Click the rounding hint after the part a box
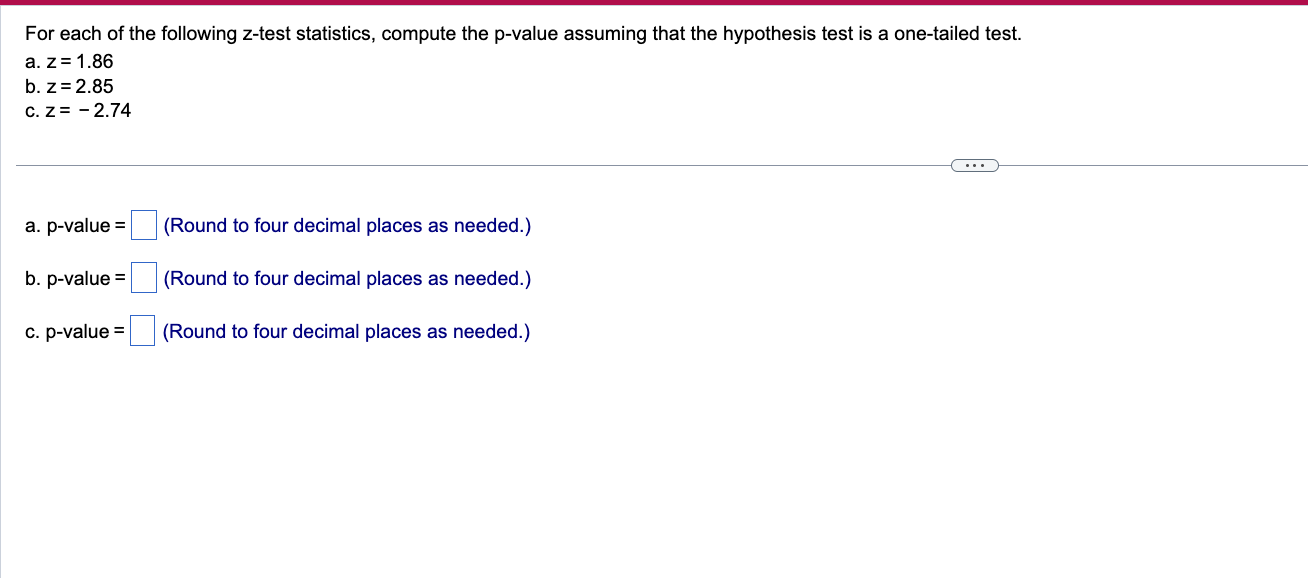The height and width of the screenshot is (578, 1308). [347, 225]
